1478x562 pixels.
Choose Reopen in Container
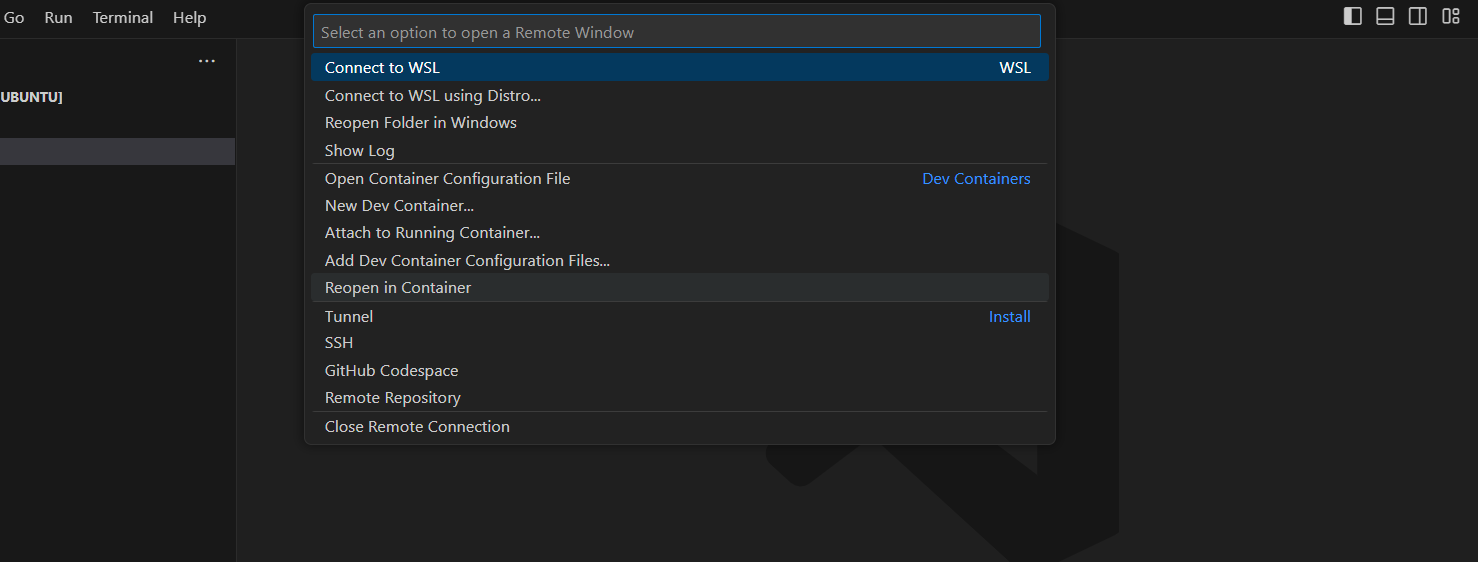tap(680, 288)
